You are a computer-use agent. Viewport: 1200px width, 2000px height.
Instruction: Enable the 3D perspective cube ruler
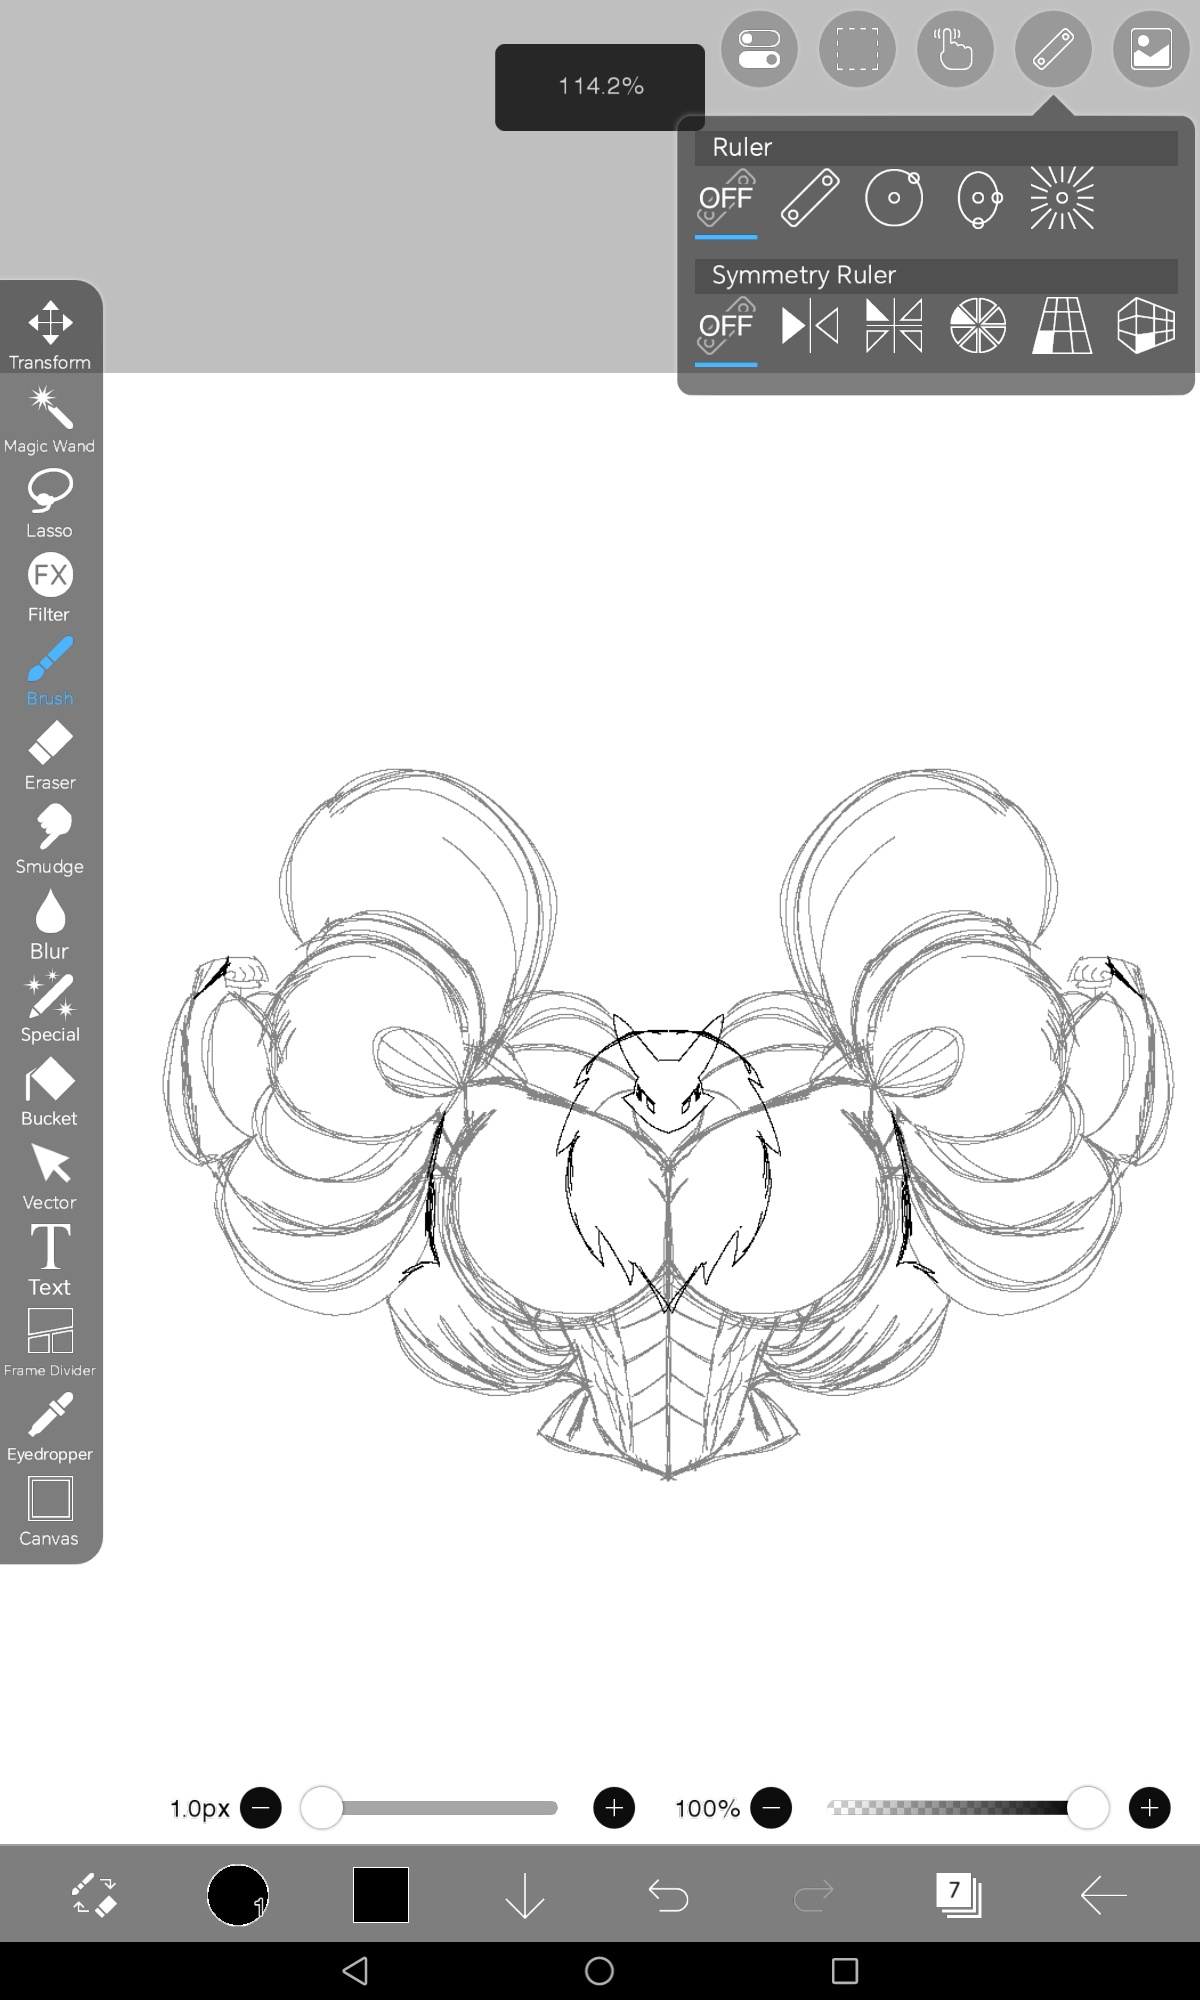coord(1146,326)
